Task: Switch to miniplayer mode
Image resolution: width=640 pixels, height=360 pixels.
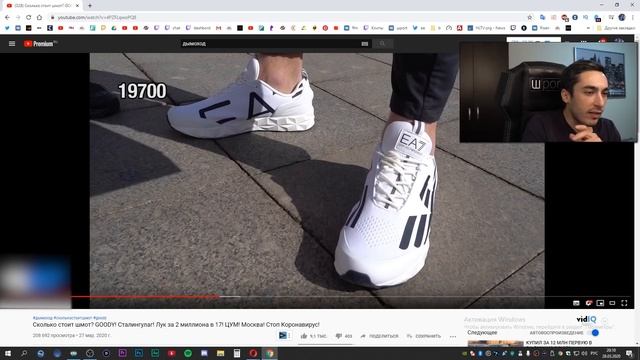Action: 600,303
